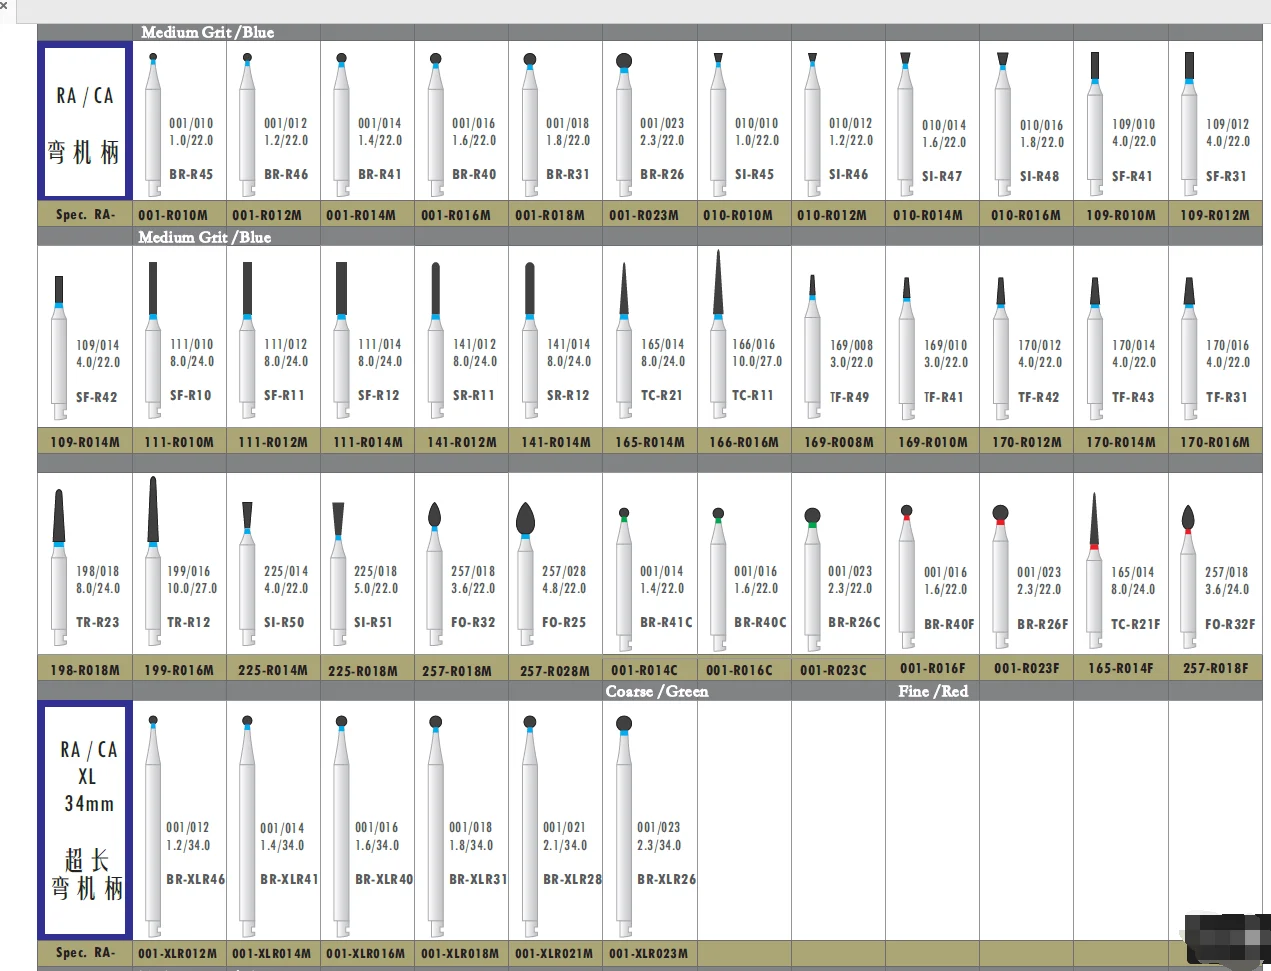The width and height of the screenshot is (1271, 971).
Task: Select the red-band BR-R40F bur image
Action: point(906,577)
